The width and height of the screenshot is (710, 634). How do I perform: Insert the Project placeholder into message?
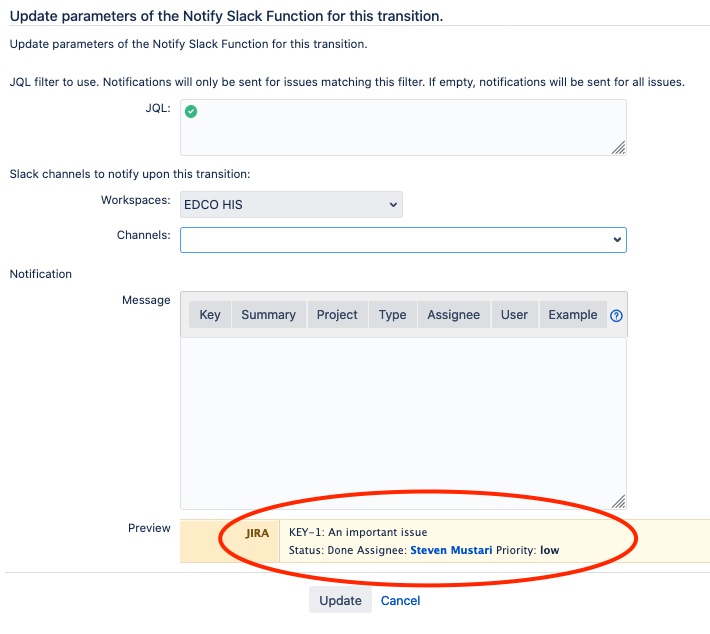click(337, 315)
